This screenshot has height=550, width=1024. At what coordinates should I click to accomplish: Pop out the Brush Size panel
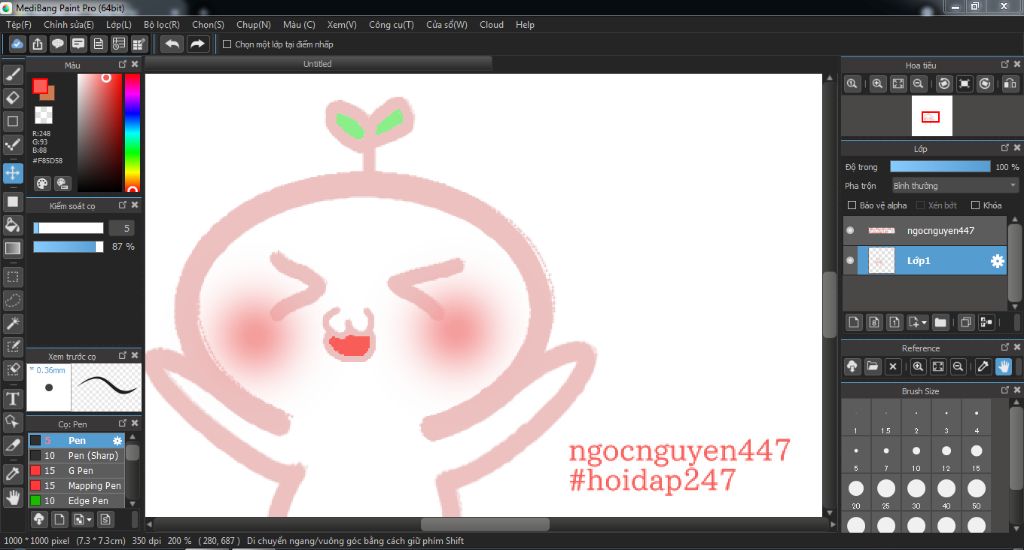(1004, 390)
